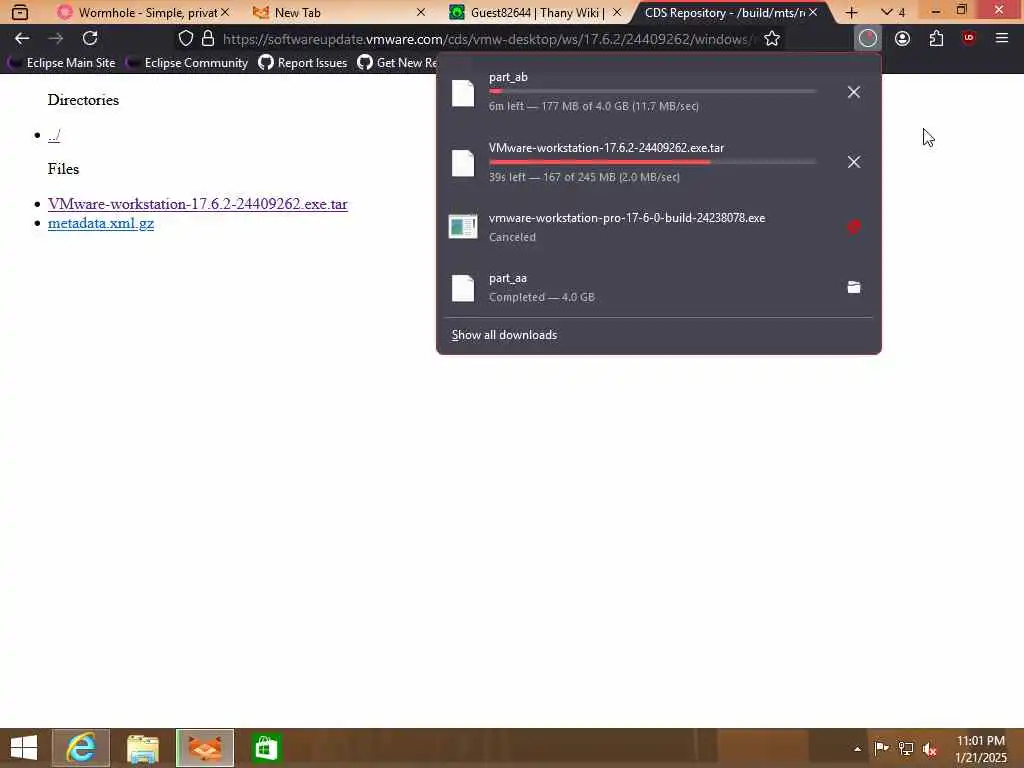
Task: Open the tracking protection shield icon
Action: pos(186,39)
